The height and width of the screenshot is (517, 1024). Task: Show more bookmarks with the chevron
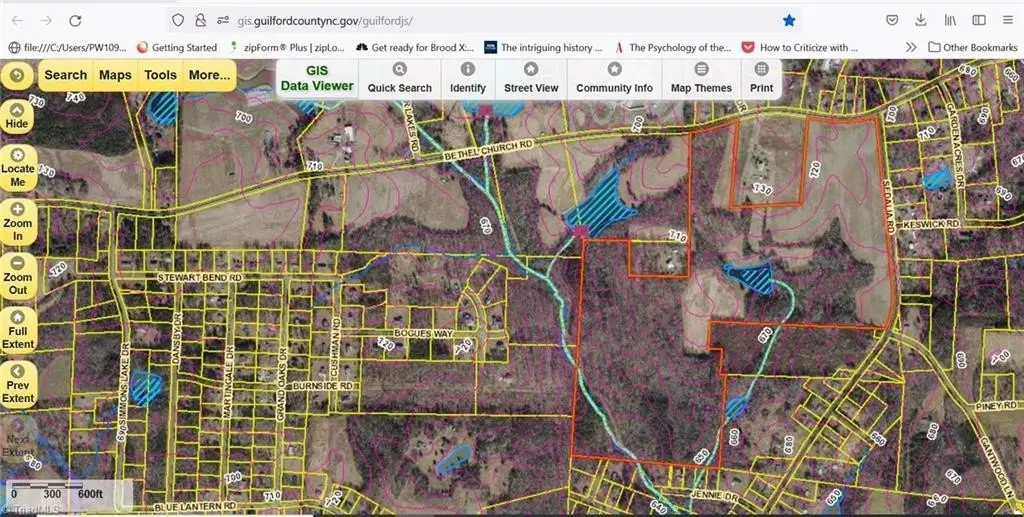[911, 47]
